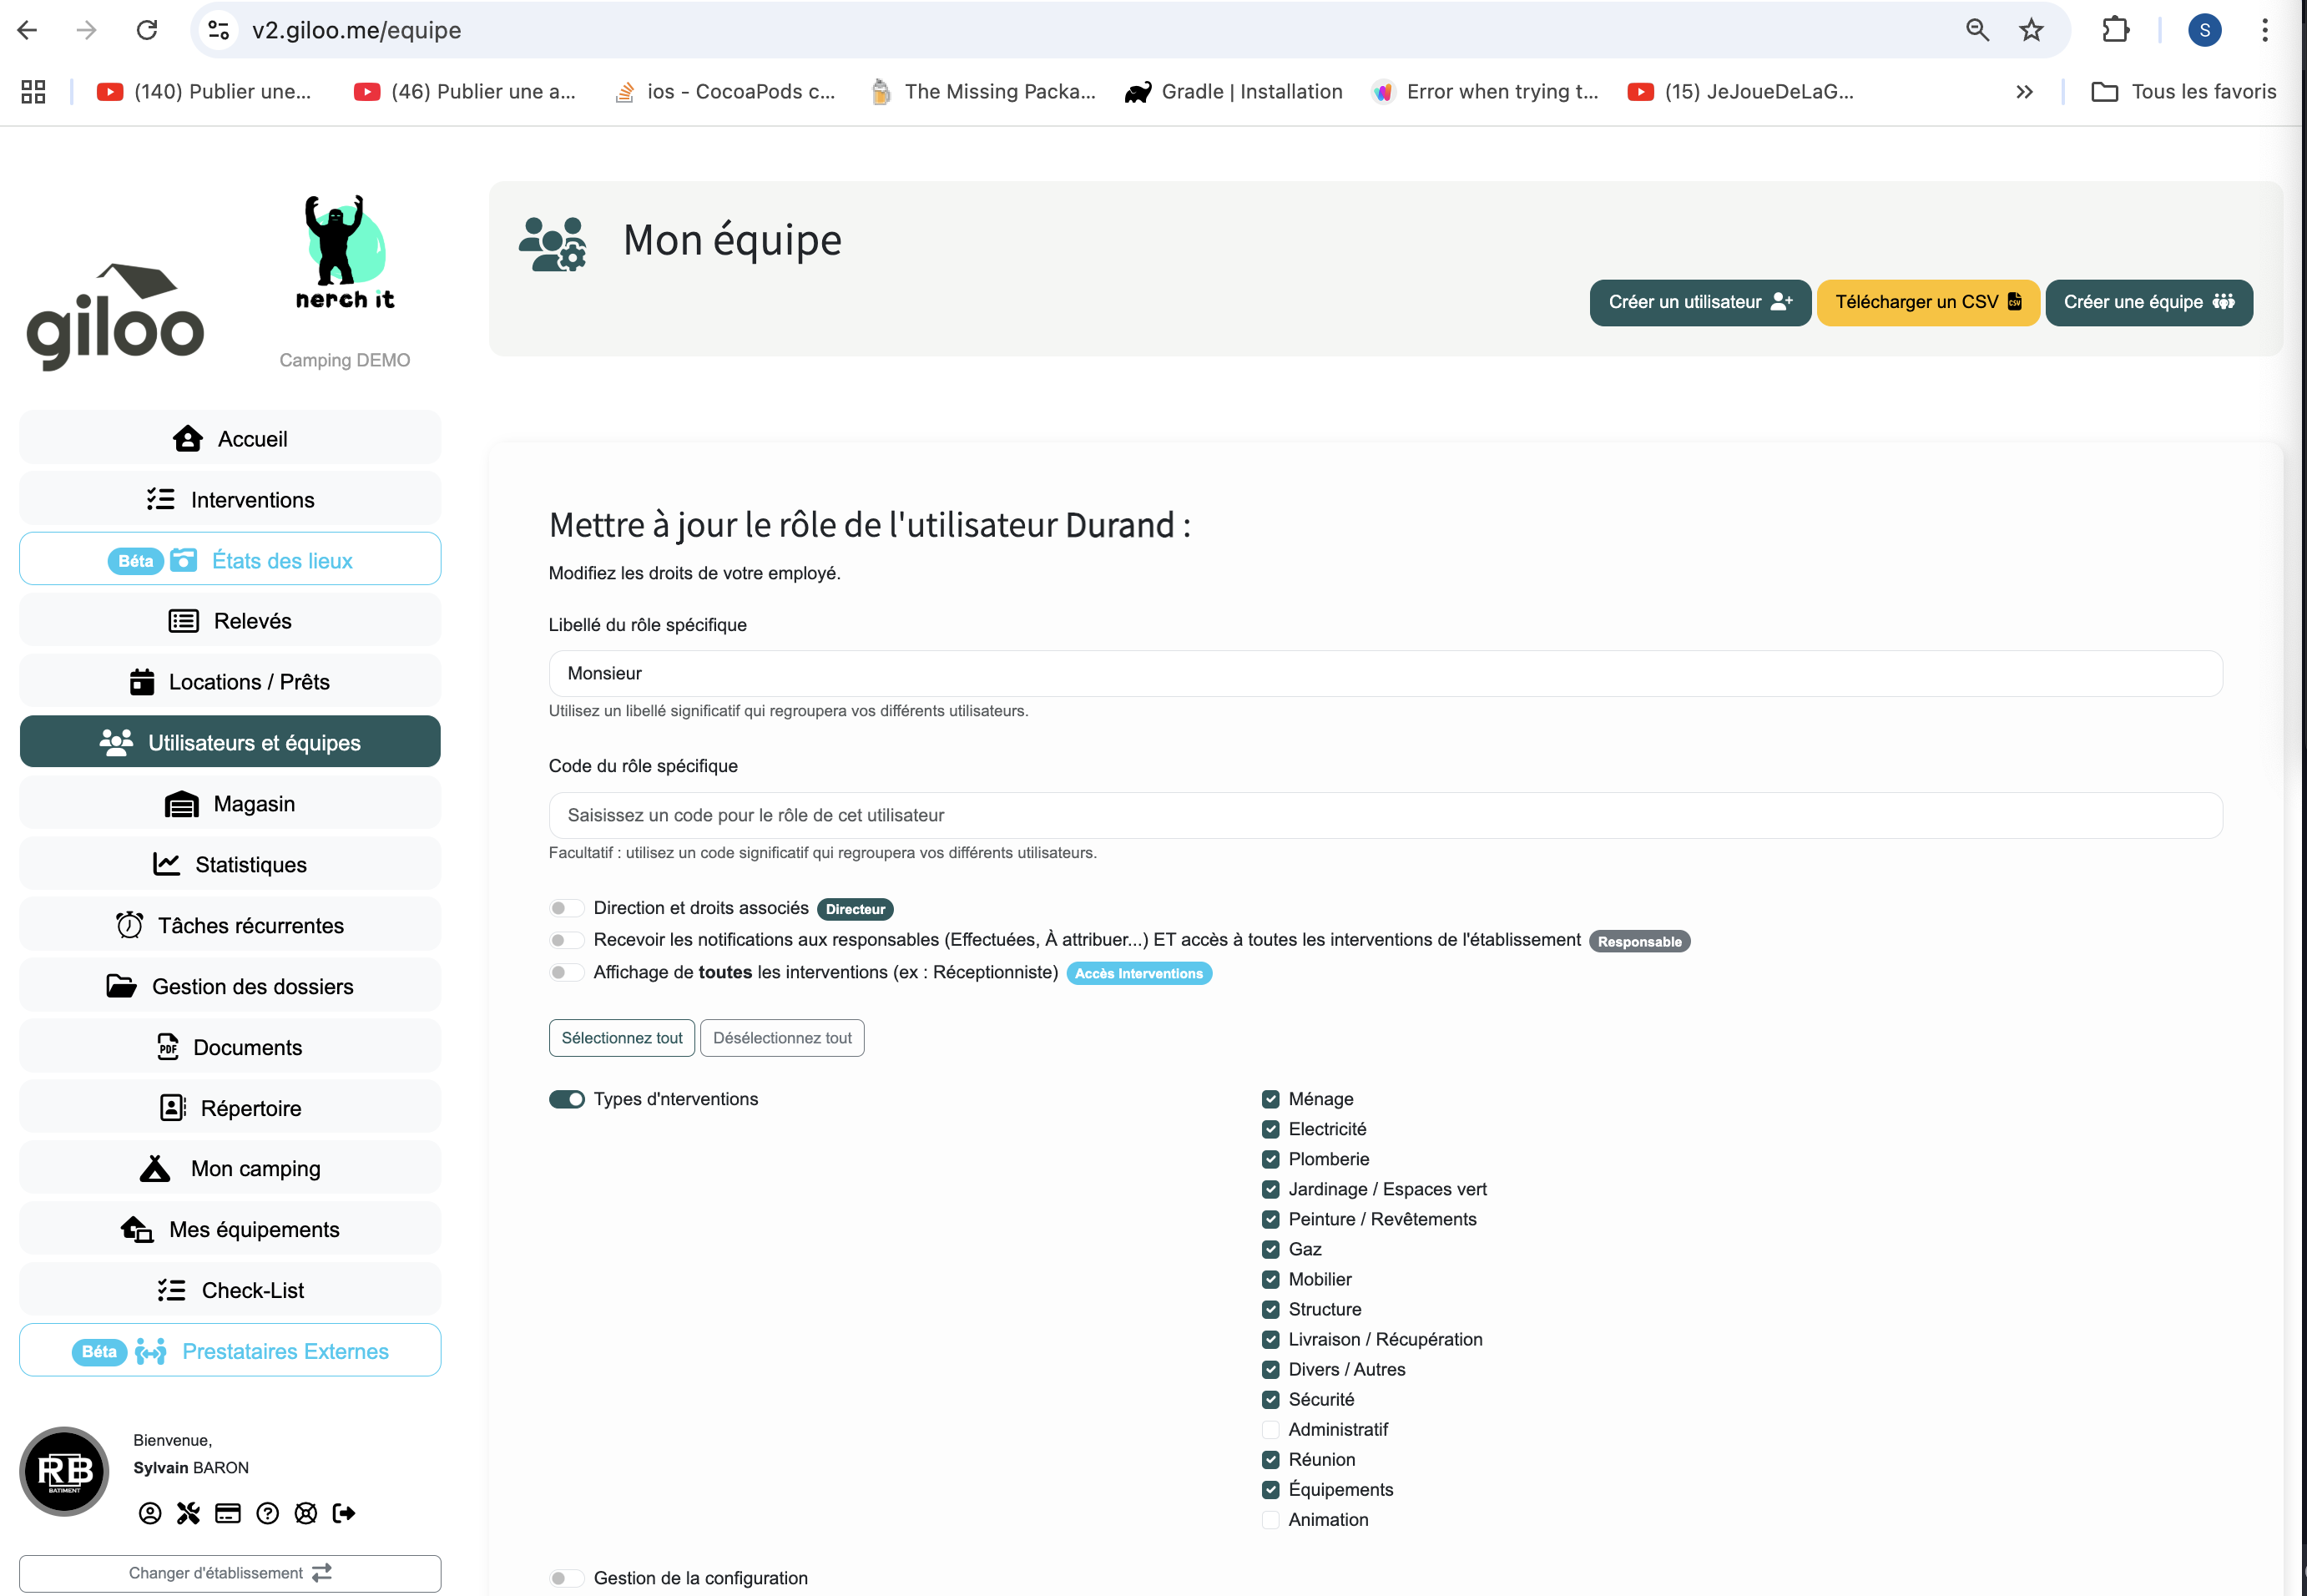Check the Administratif checkbox
The height and width of the screenshot is (1596, 2307).
1270,1429
